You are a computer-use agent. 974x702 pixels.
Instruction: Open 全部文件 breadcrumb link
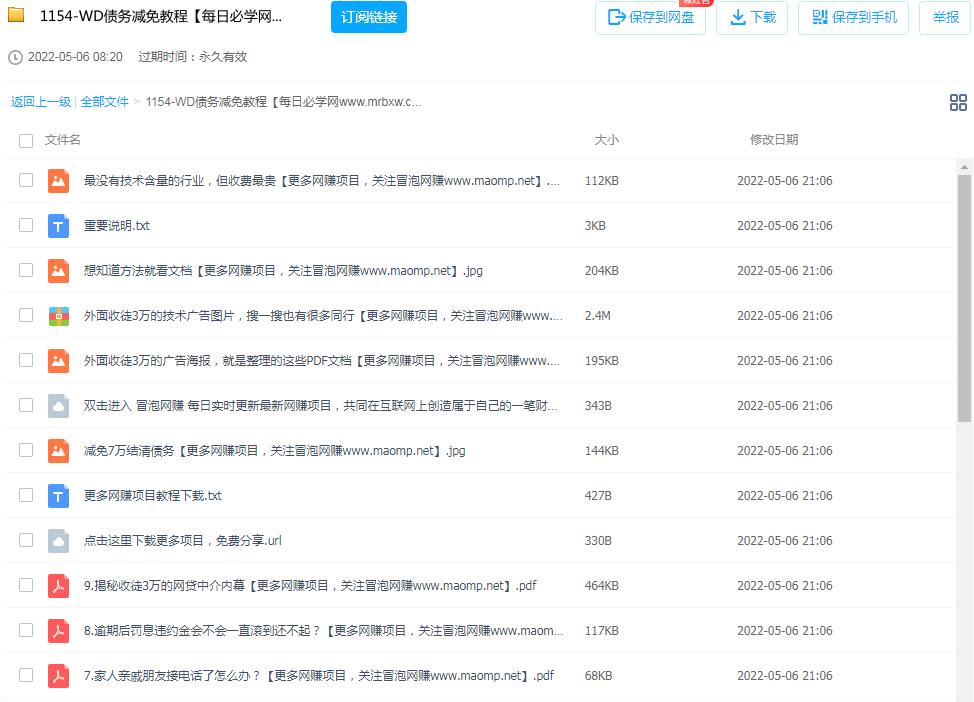pos(104,102)
